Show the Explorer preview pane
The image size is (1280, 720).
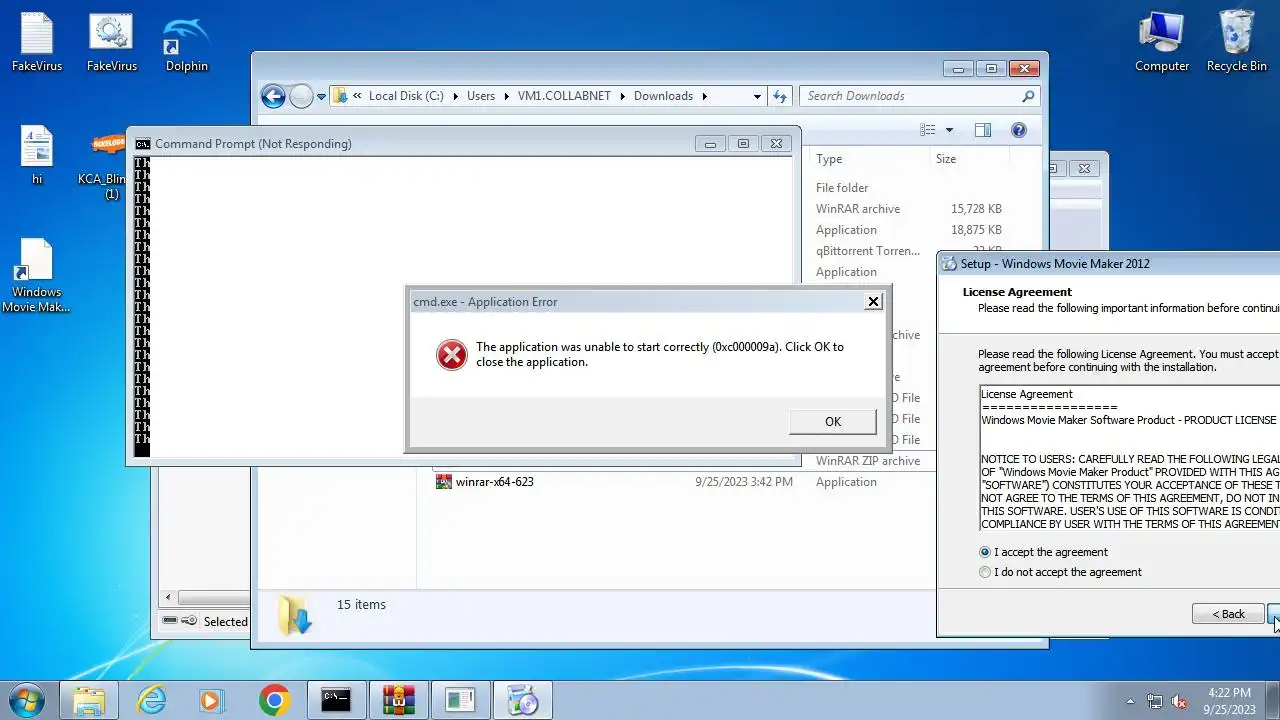tap(983, 130)
